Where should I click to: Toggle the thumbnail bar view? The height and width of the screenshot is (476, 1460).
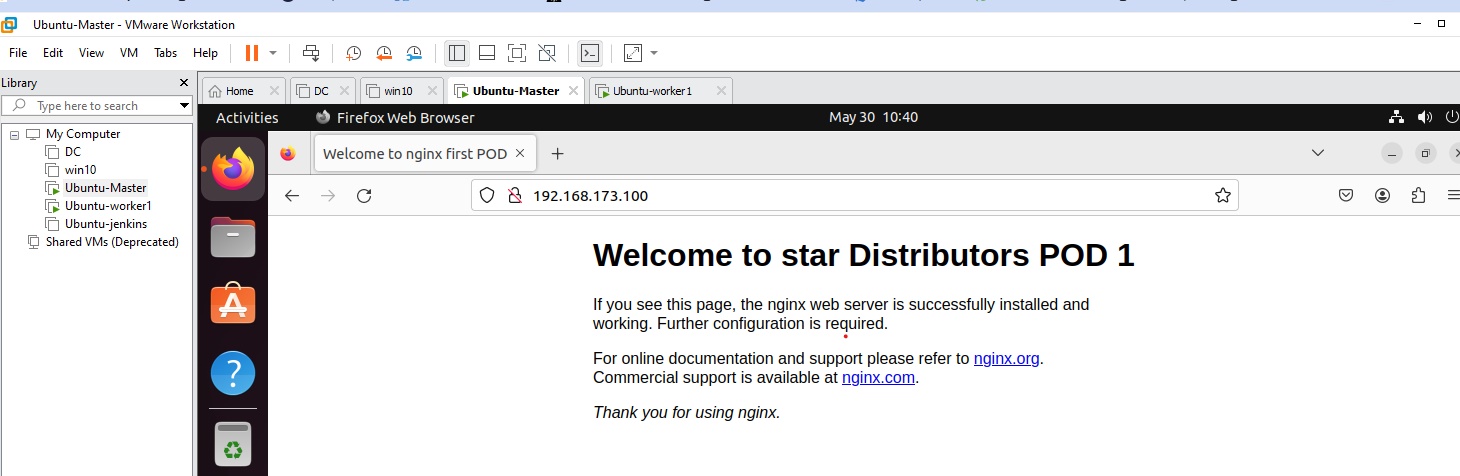(x=487, y=53)
